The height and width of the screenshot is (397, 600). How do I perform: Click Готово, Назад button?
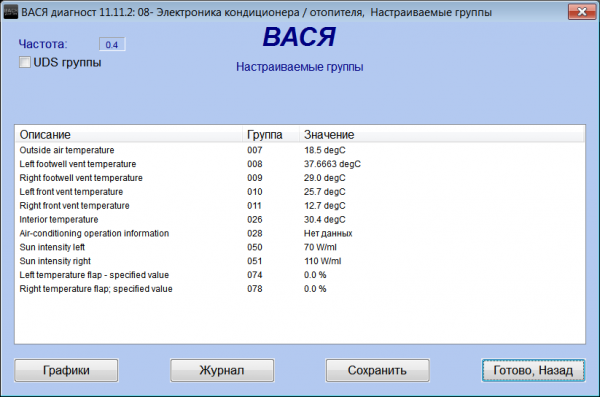533,370
